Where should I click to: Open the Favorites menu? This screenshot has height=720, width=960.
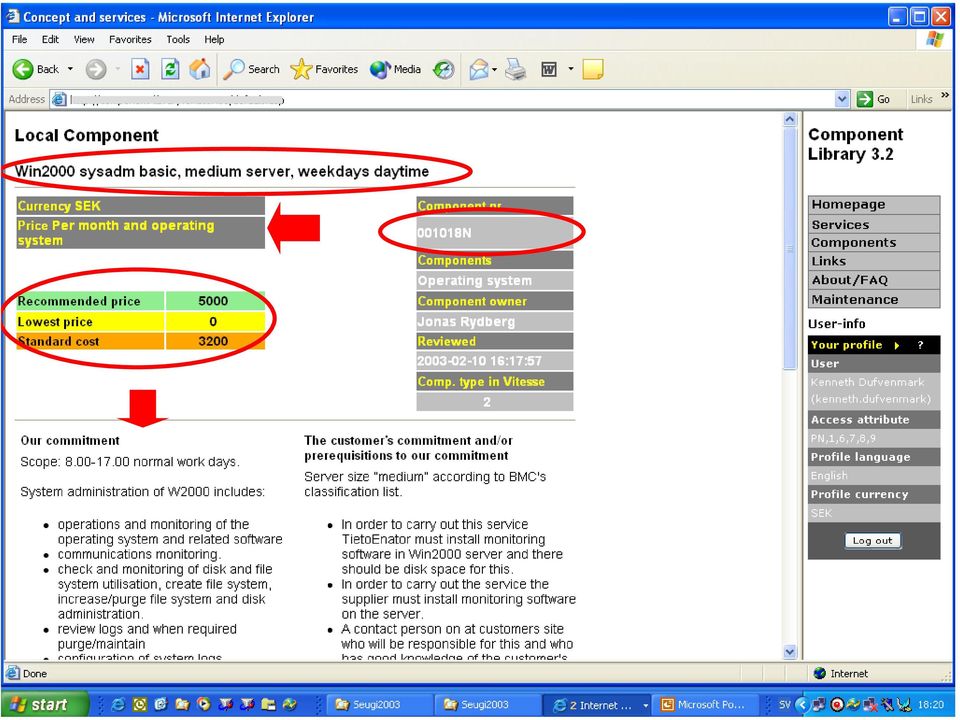point(130,39)
